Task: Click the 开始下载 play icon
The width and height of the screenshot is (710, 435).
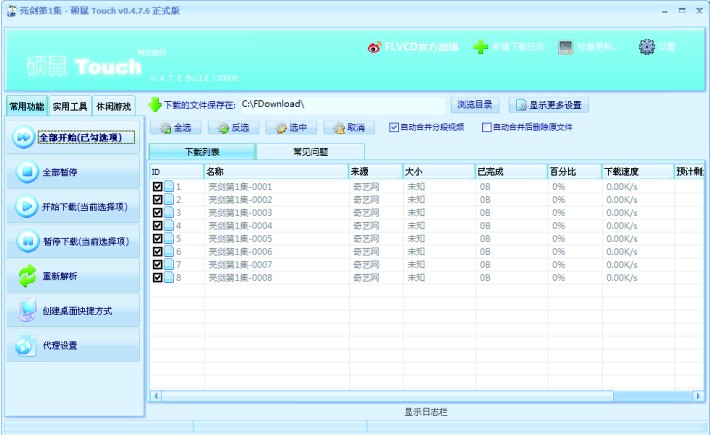Action: (27, 206)
